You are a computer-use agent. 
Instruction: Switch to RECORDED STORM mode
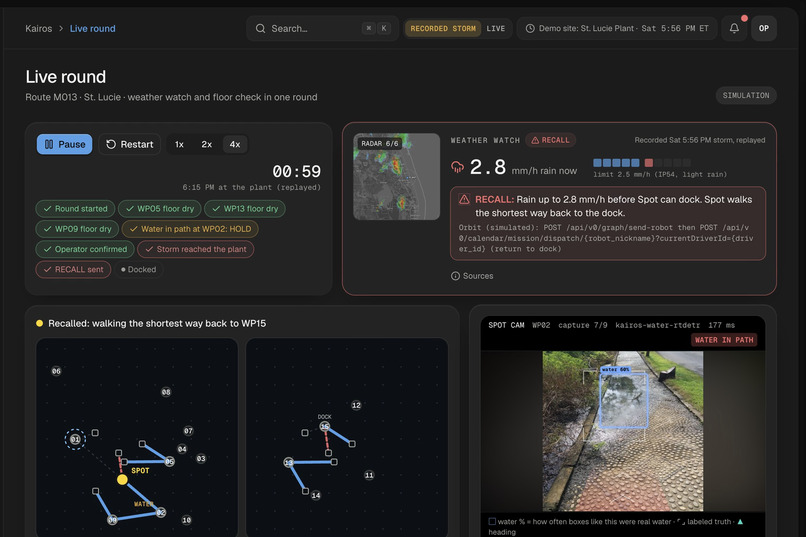click(443, 29)
